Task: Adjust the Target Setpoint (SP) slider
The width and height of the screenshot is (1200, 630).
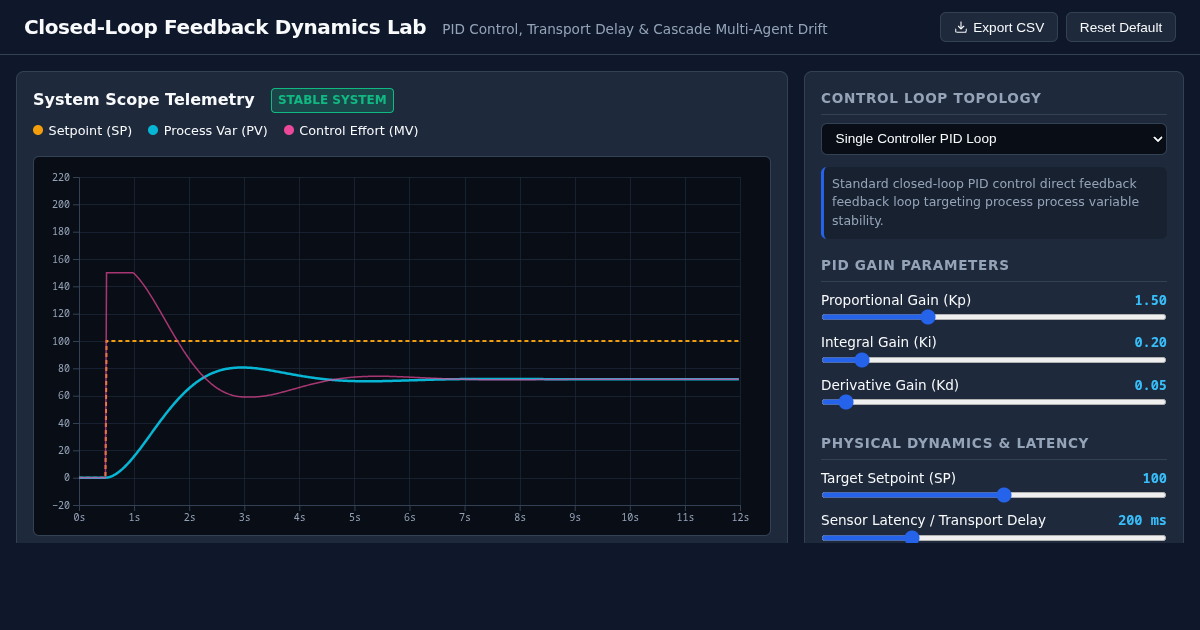Action: pyautogui.click(x=994, y=495)
